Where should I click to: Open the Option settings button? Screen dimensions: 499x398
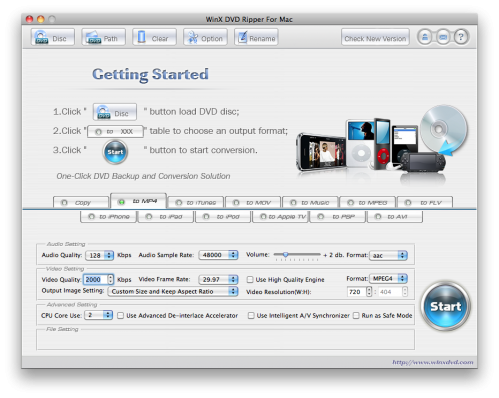click(205, 37)
